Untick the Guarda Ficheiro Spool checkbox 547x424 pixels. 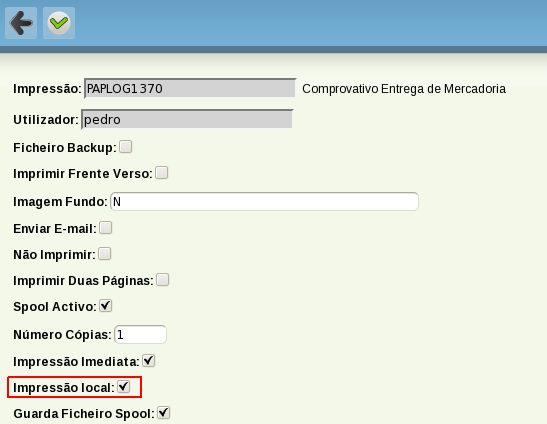point(164,413)
